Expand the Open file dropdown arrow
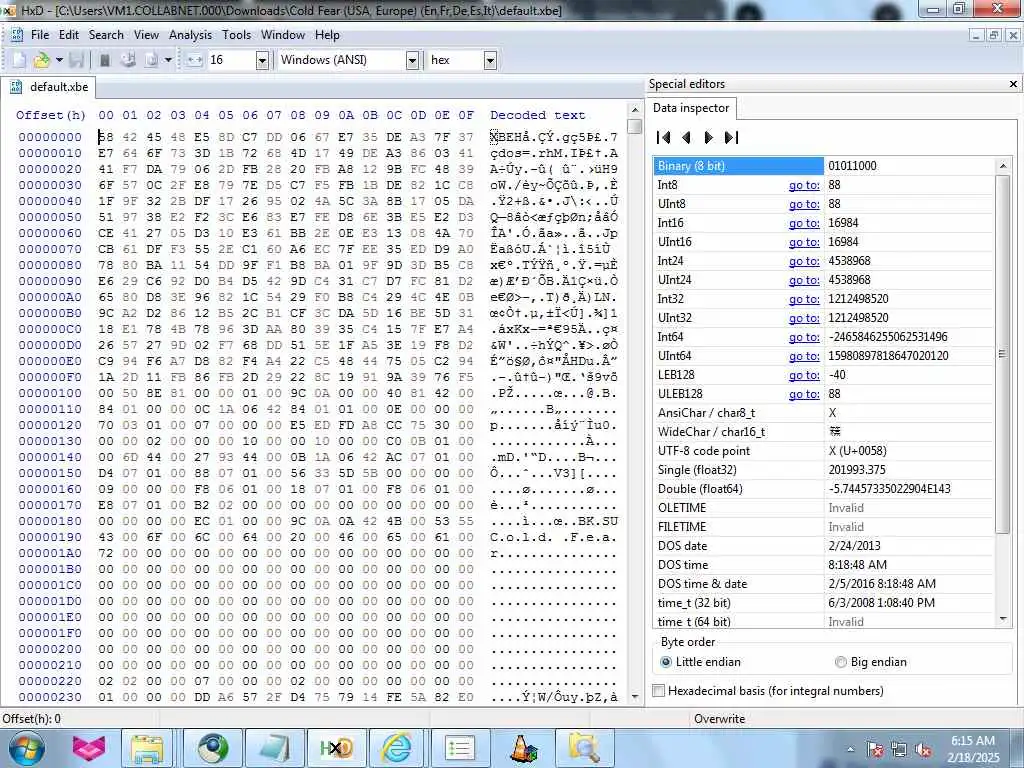The image size is (1024, 768). 59,60
